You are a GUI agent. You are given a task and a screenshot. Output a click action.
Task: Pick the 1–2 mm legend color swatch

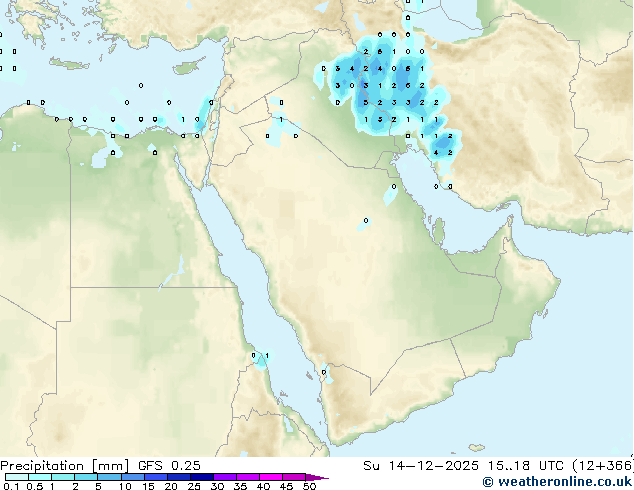63,477
